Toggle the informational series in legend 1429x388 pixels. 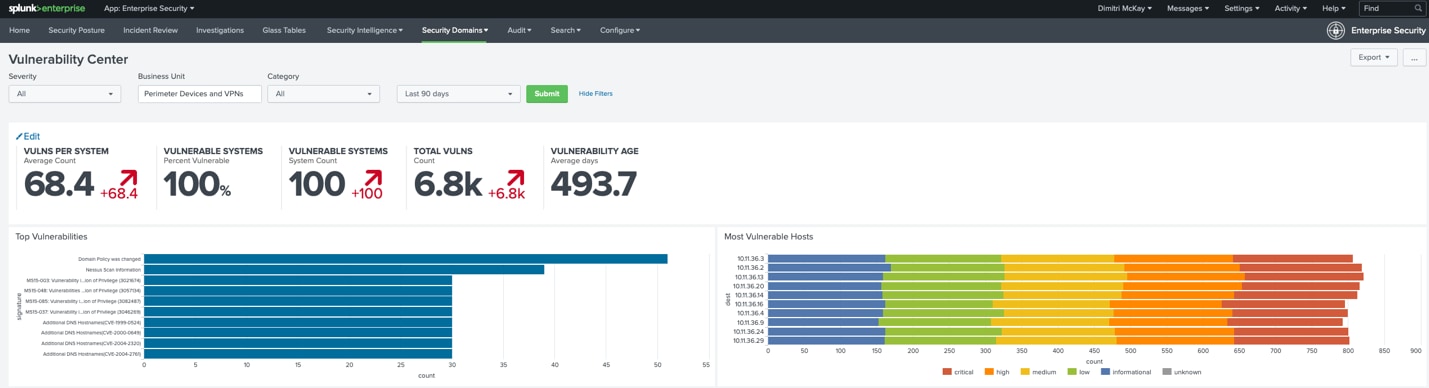coord(1126,372)
